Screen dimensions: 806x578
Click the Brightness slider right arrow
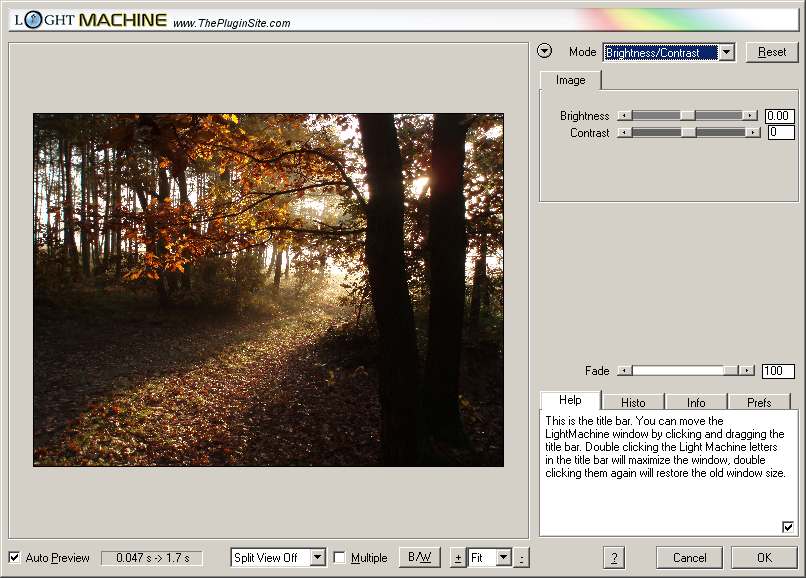click(x=750, y=116)
